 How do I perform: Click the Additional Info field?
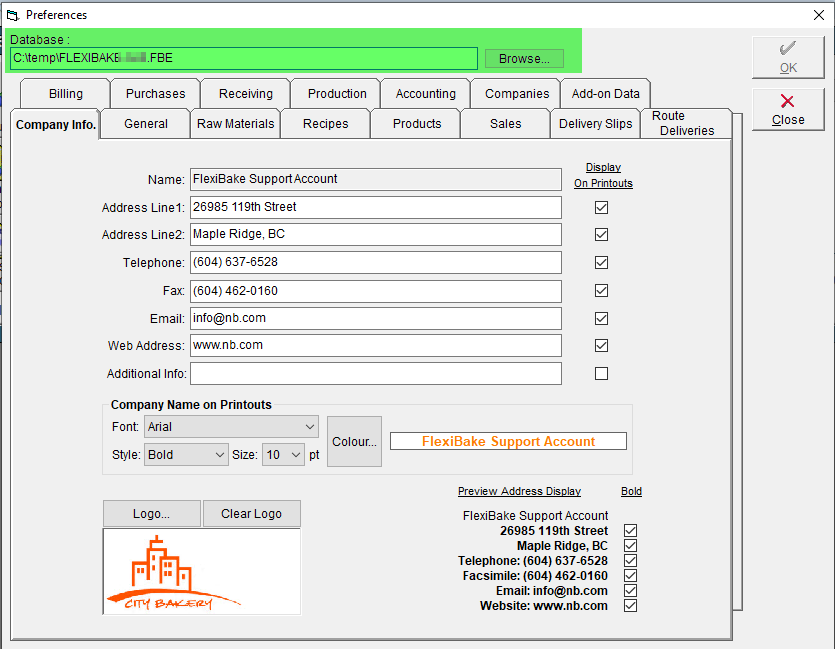coord(375,374)
